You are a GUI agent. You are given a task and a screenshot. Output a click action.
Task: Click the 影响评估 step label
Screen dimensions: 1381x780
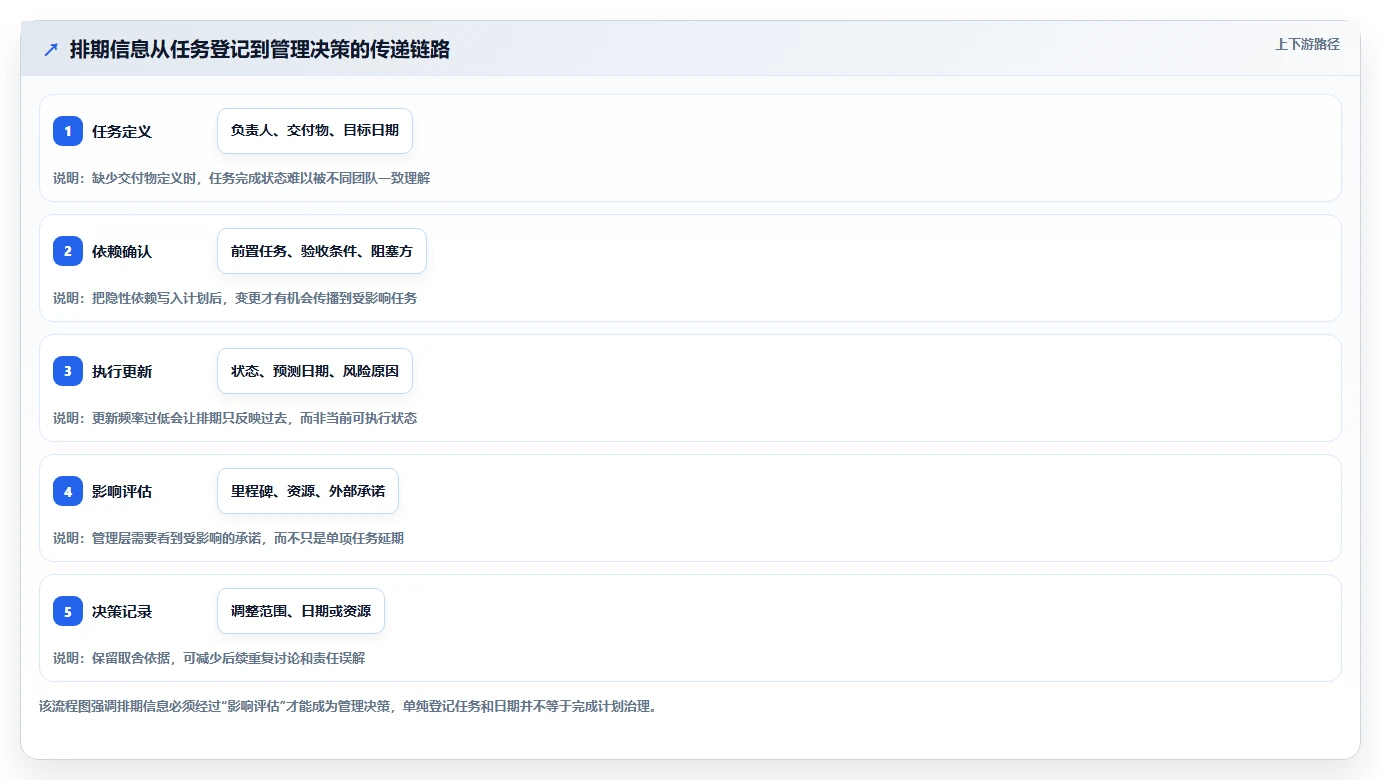tap(122, 491)
